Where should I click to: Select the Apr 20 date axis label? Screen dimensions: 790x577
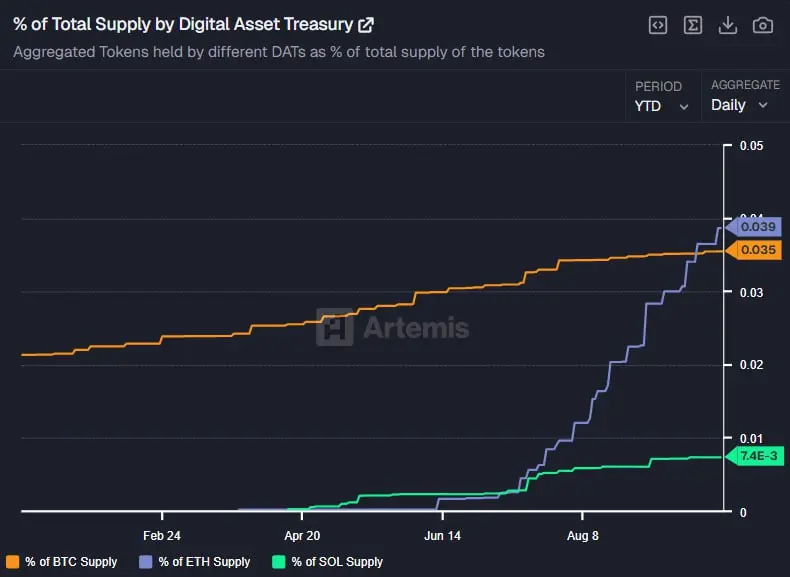302,536
